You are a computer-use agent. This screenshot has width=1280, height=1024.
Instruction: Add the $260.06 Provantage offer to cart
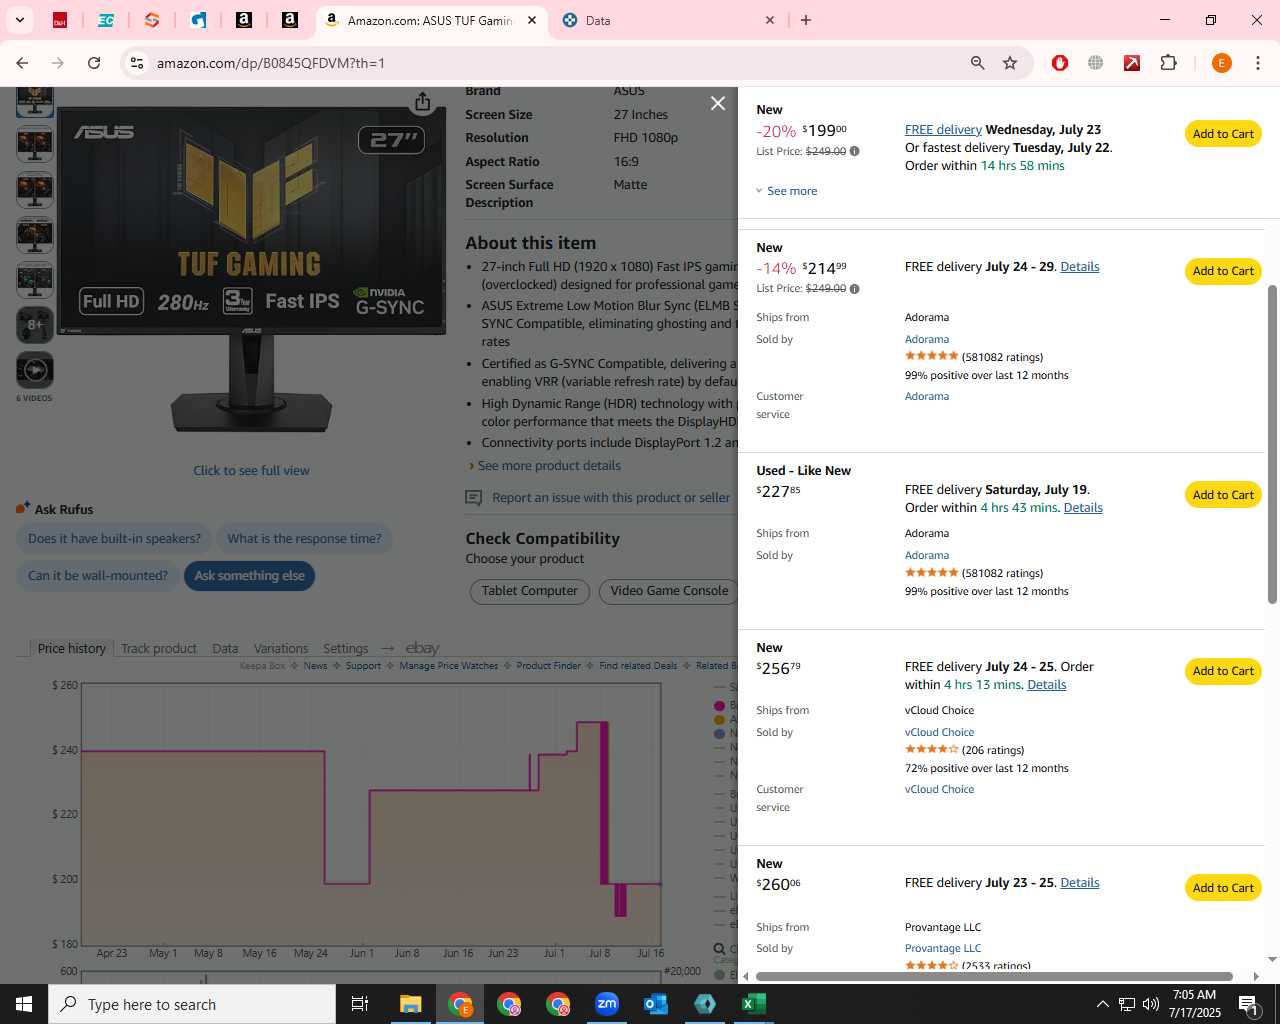[1223, 888]
